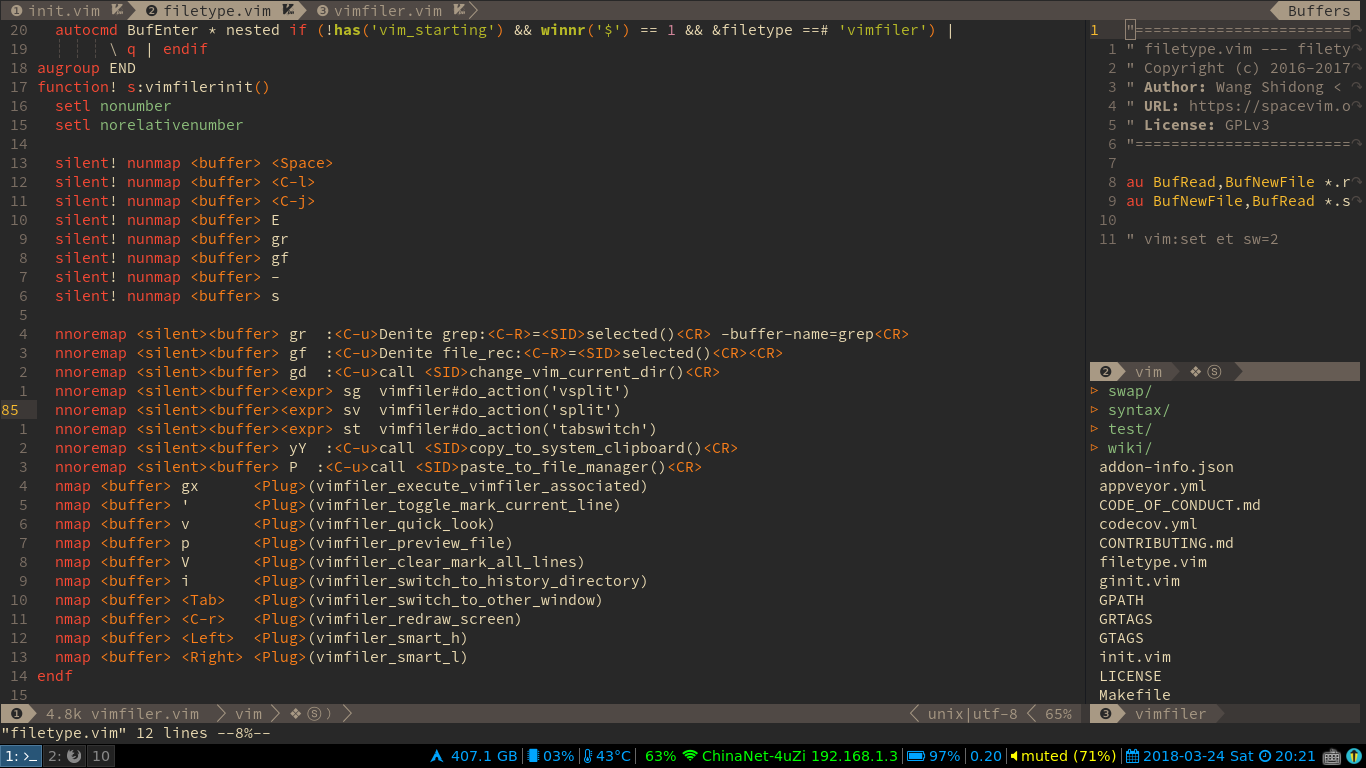Click the 'setl nonumber' line
Image resolution: width=1366 pixels, height=768 pixels.
pyautogui.click(x=113, y=106)
